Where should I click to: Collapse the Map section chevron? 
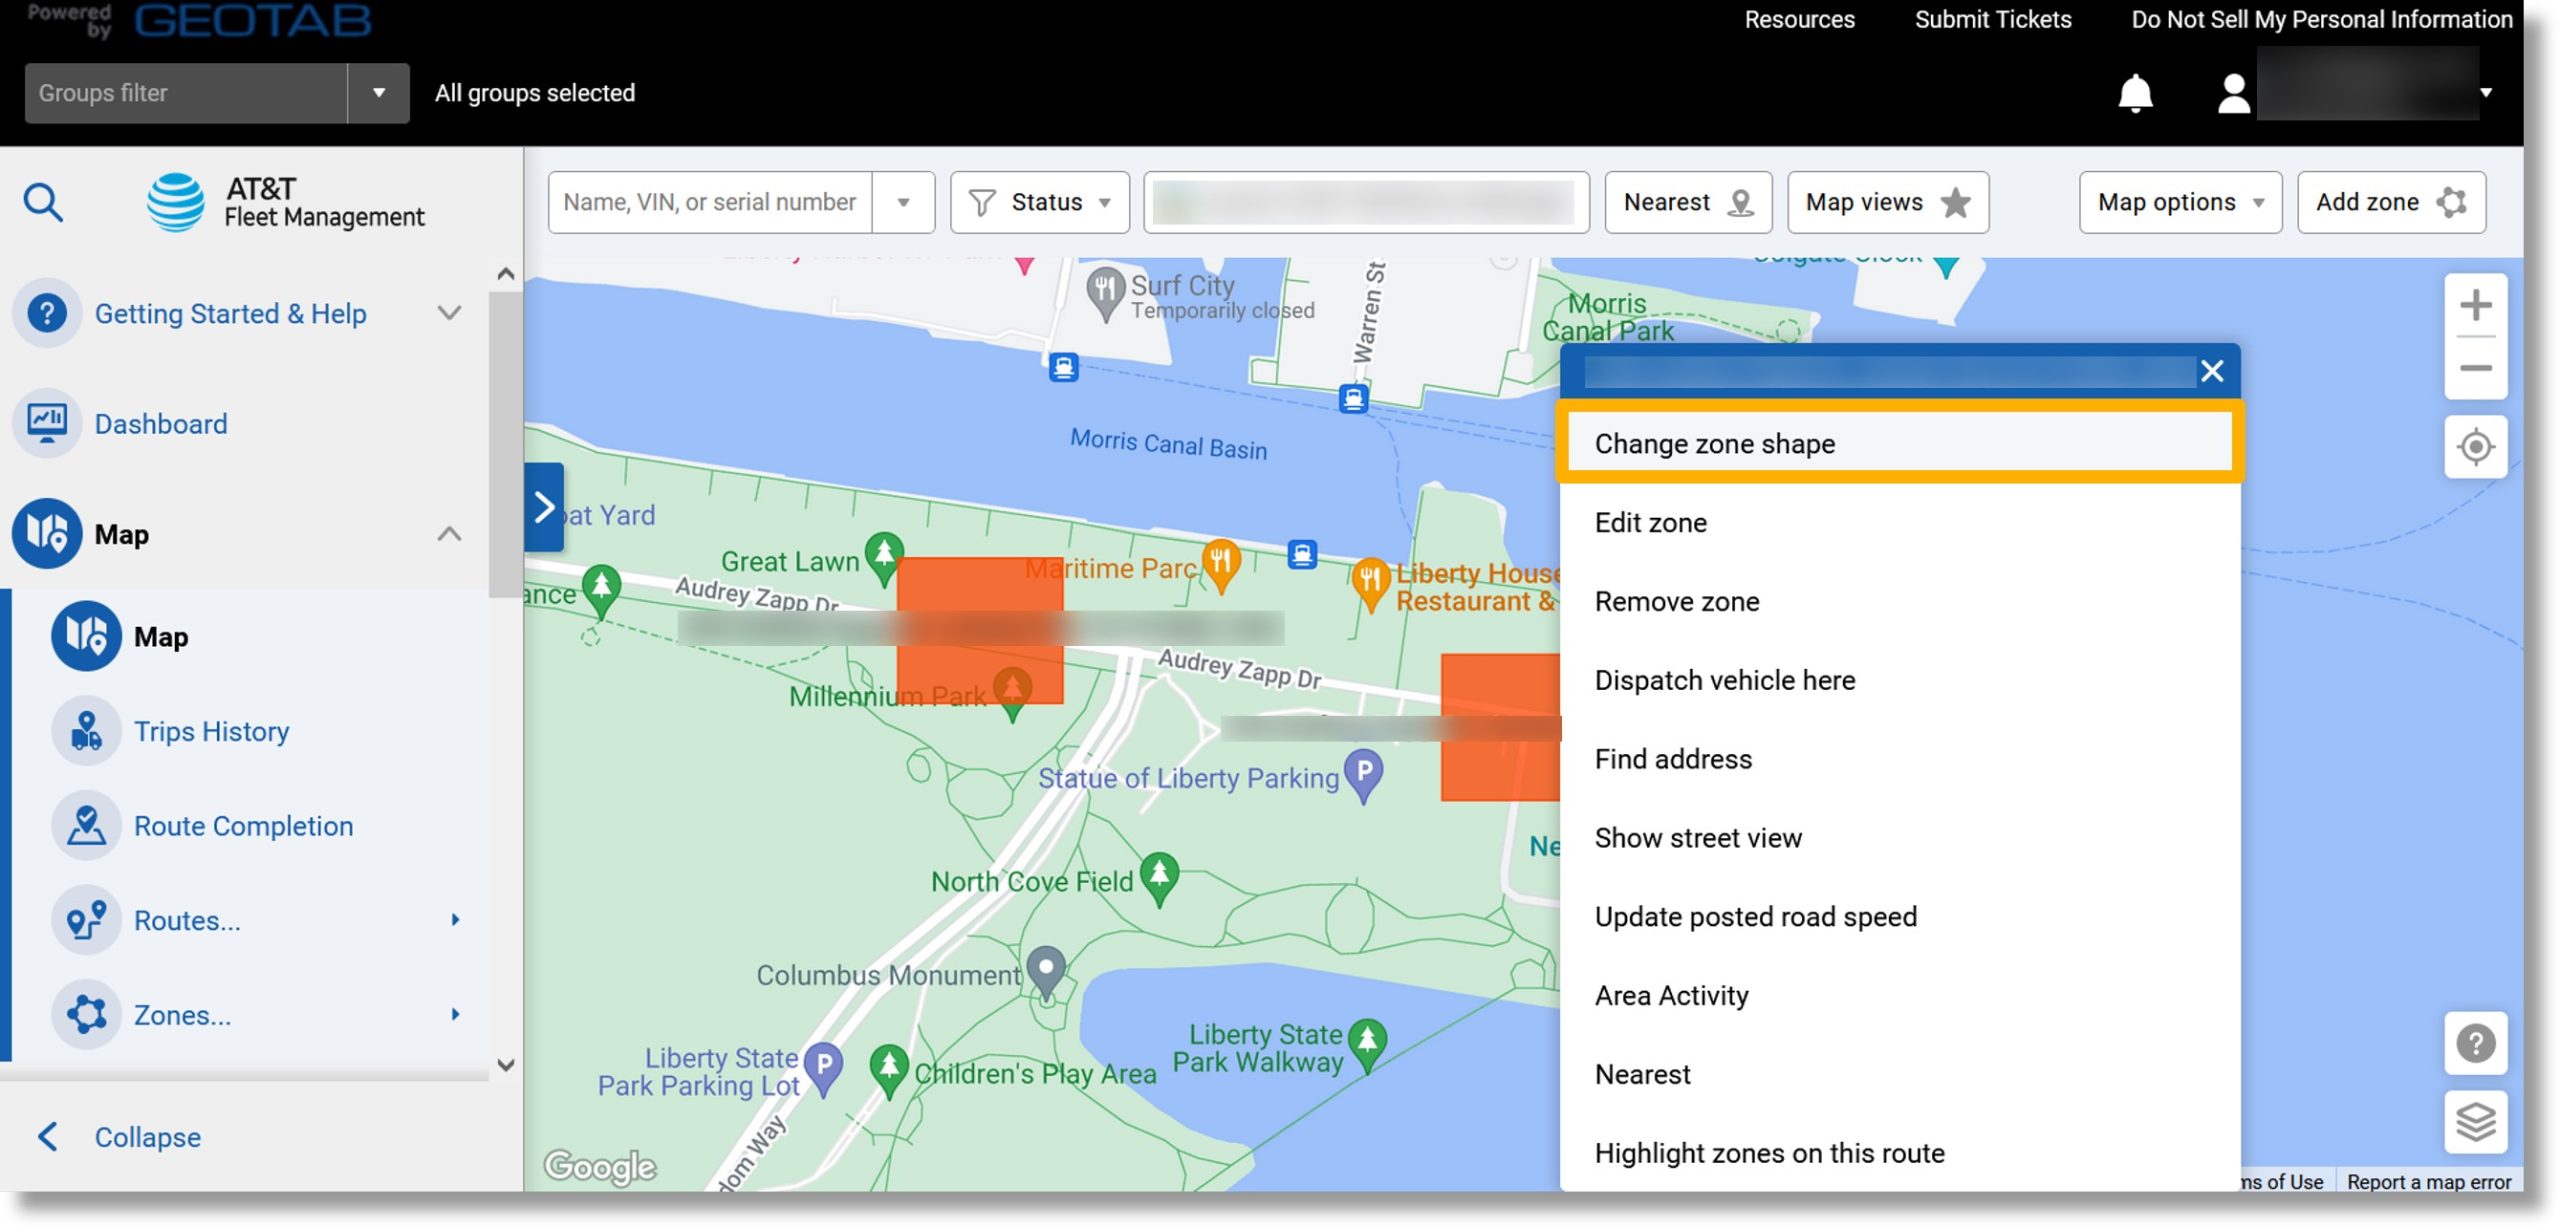450,534
